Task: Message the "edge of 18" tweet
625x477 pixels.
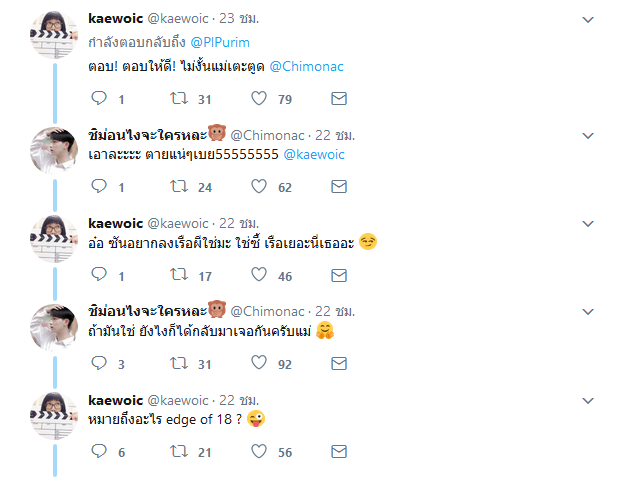Action: [339, 452]
